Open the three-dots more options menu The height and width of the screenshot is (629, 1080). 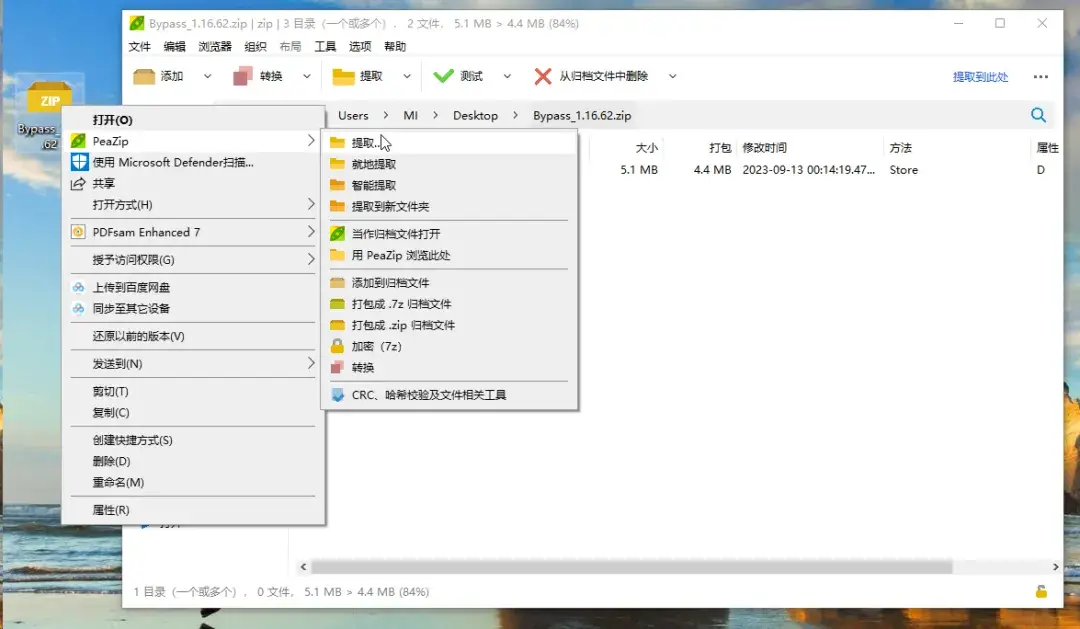coord(1041,76)
